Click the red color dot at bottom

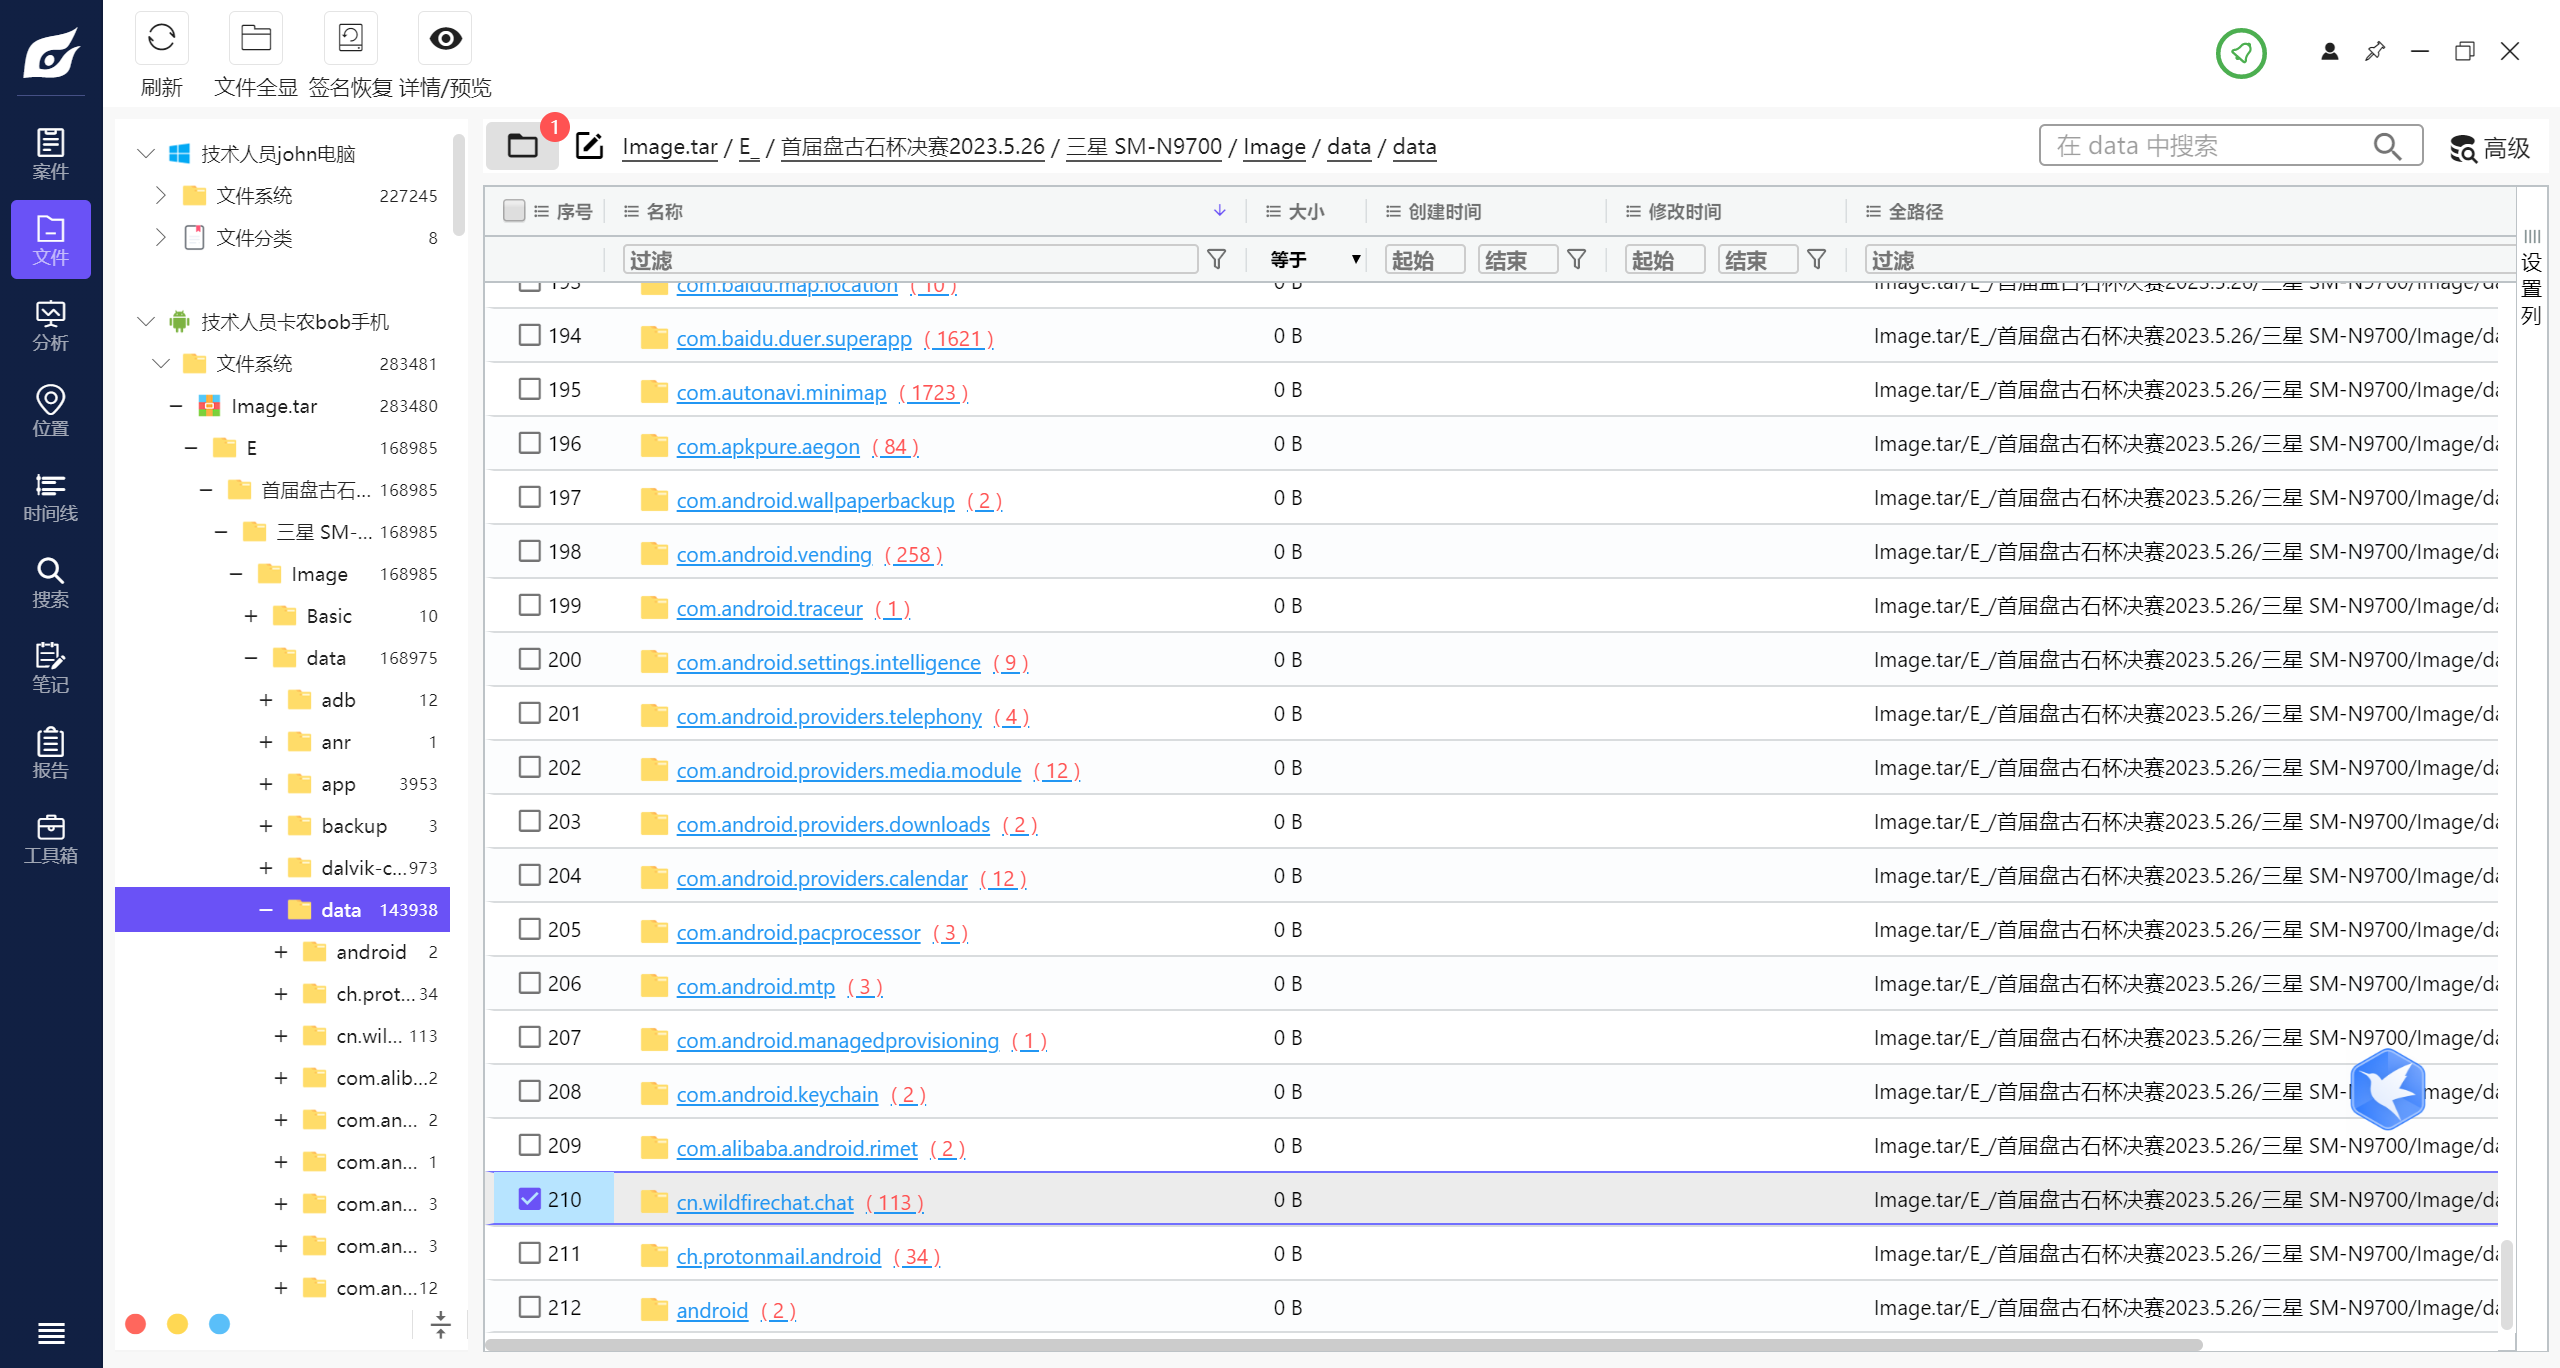[x=136, y=1324]
